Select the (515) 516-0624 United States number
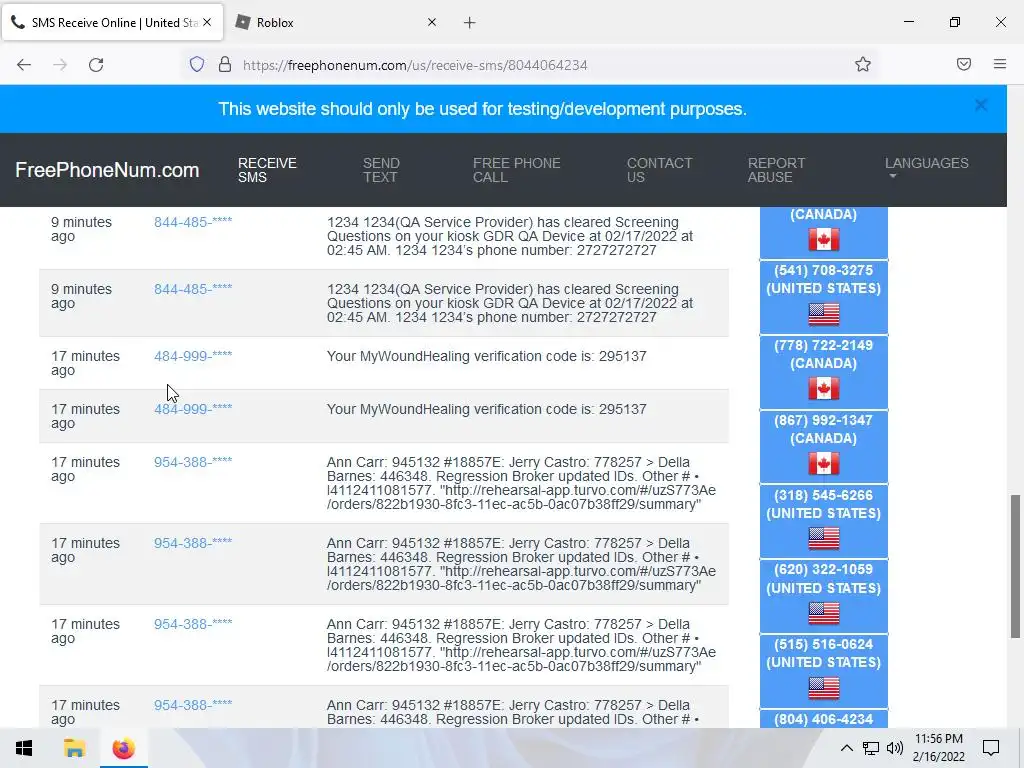 pos(824,671)
